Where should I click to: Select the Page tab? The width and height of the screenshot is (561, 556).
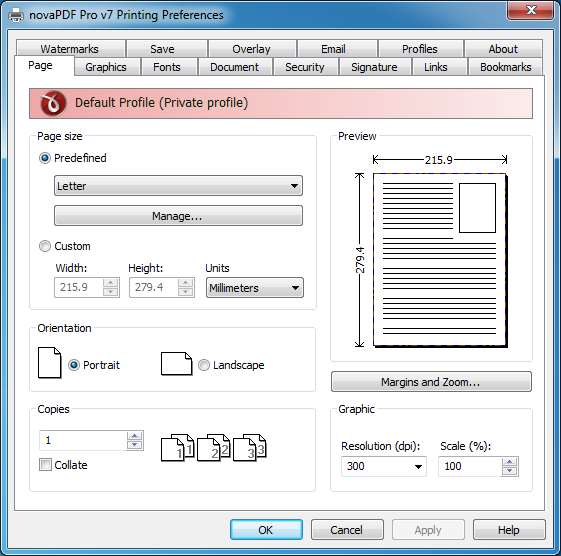pyautogui.click(x=44, y=65)
